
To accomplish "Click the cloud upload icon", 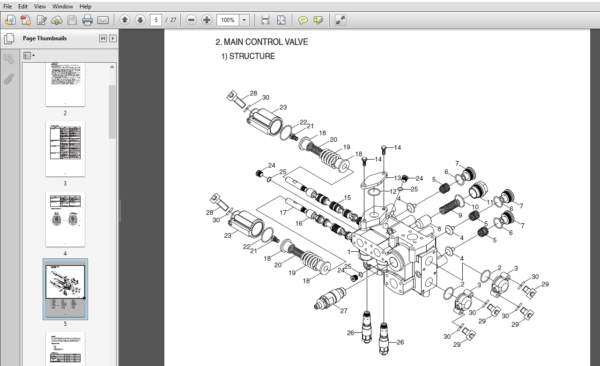I will tap(57, 20).
